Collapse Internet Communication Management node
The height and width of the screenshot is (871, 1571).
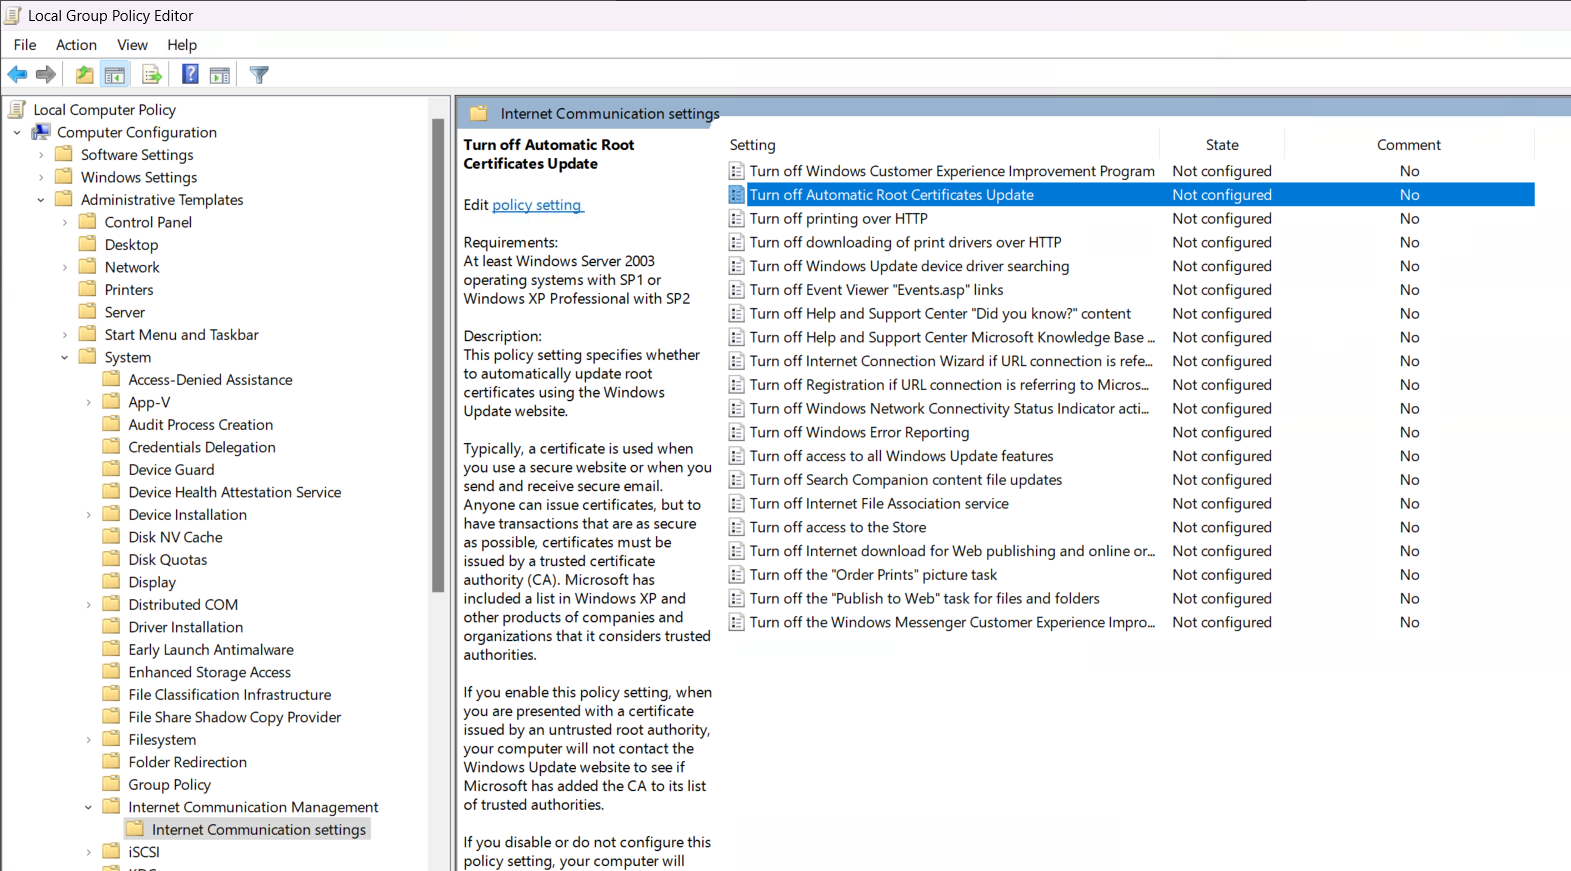tap(88, 807)
